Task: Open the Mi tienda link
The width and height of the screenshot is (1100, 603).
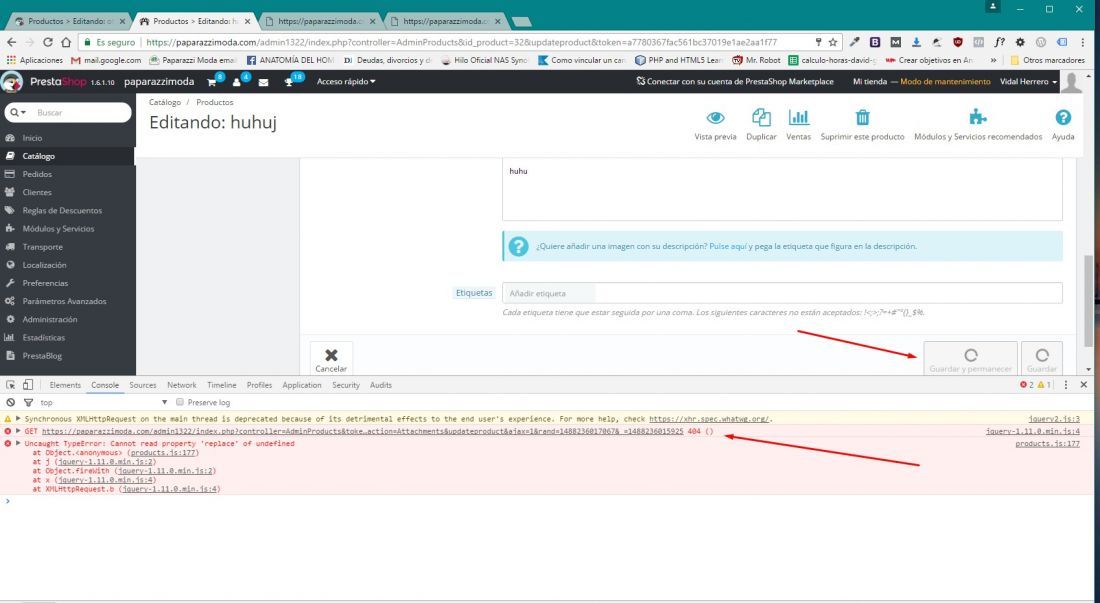Action: 870,82
